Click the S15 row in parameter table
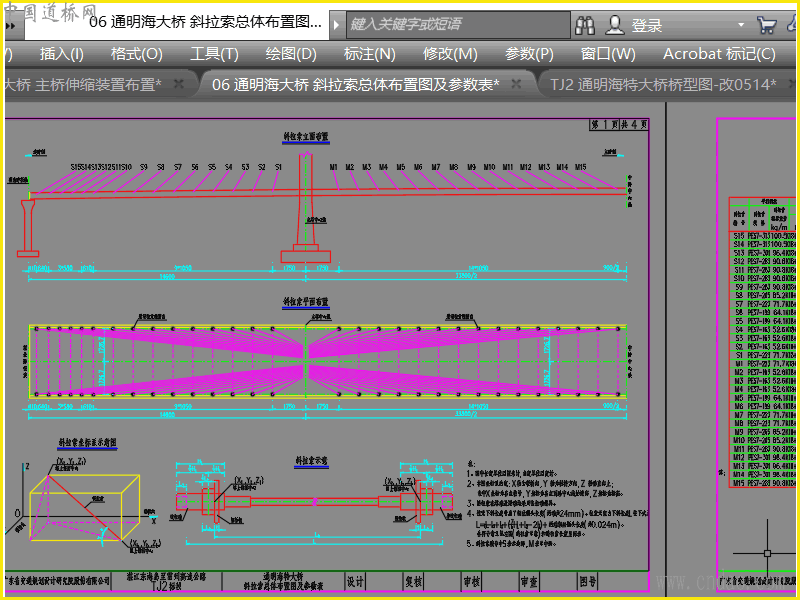Image resolution: width=800 pixels, height=600 pixels. click(x=764, y=236)
